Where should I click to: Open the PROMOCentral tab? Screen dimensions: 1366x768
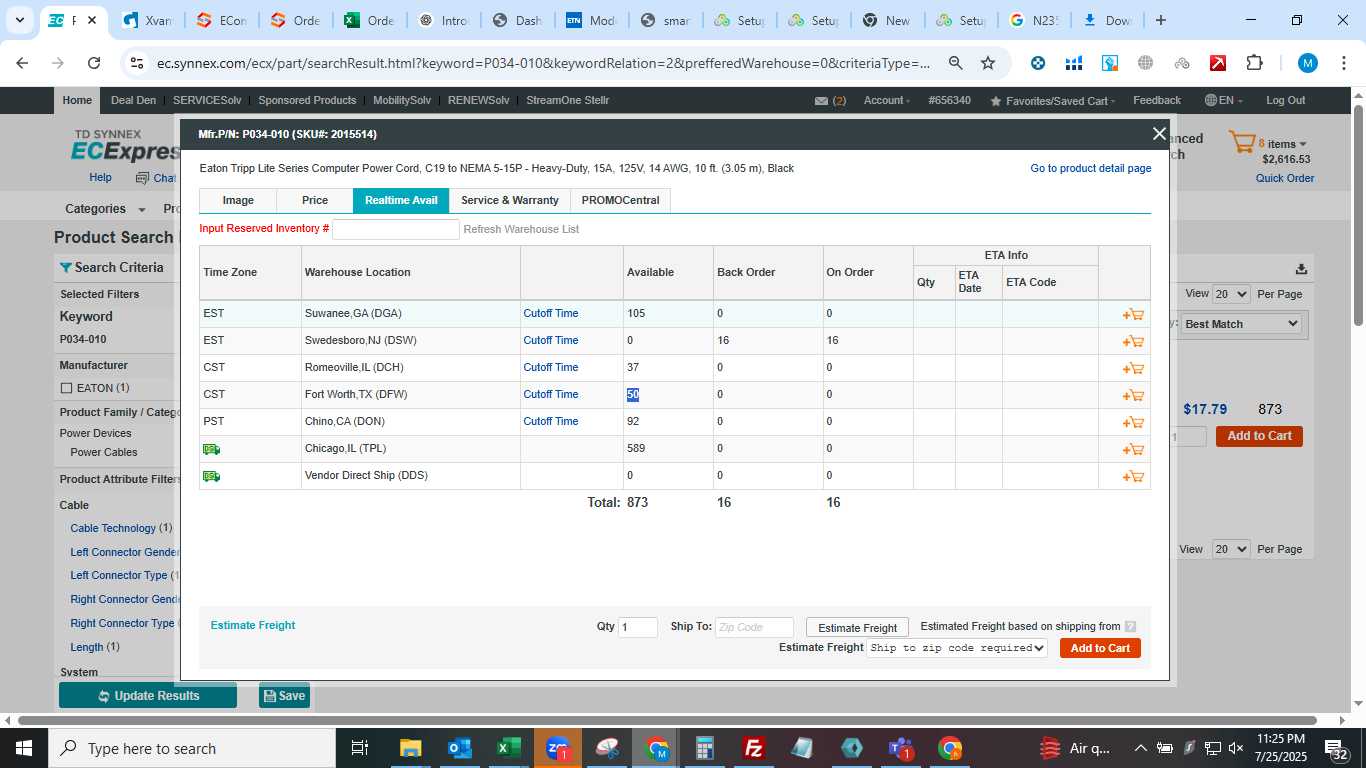pos(620,201)
